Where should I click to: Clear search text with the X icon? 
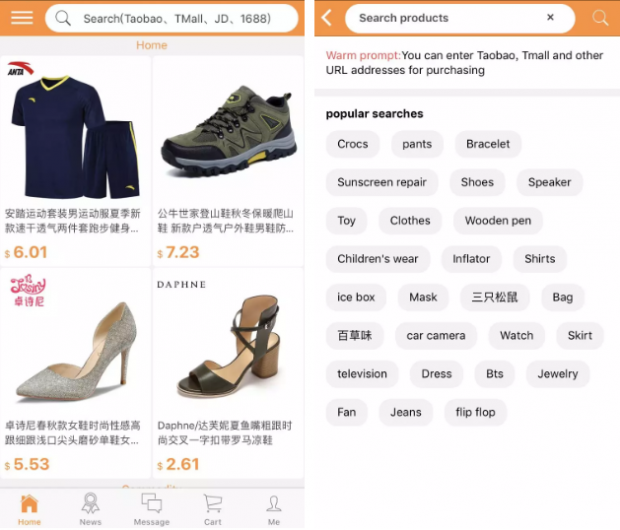click(x=550, y=17)
